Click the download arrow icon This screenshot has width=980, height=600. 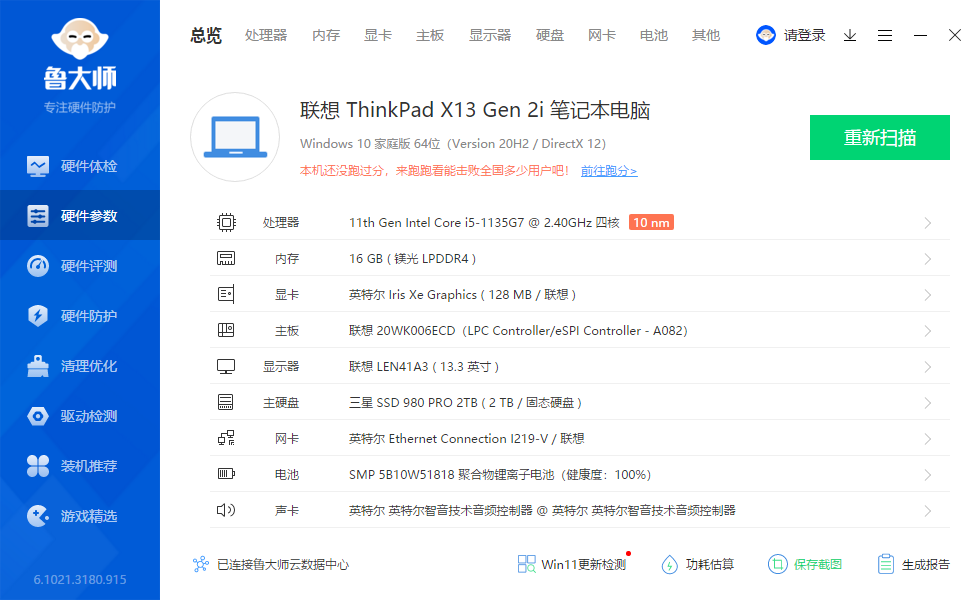[849, 36]
